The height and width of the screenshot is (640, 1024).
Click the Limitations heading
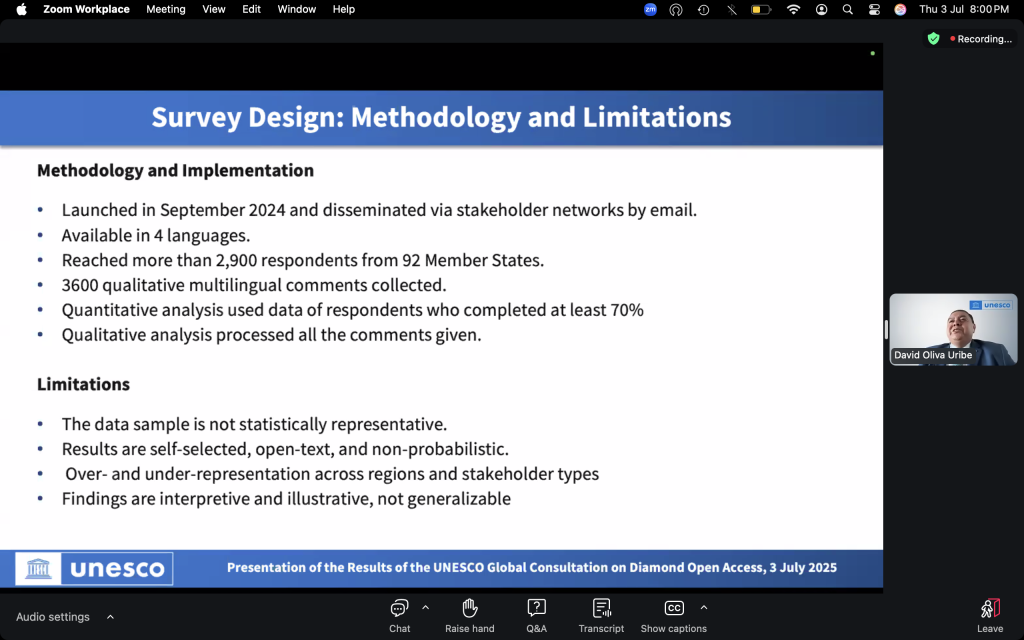(x=83, y=384)
